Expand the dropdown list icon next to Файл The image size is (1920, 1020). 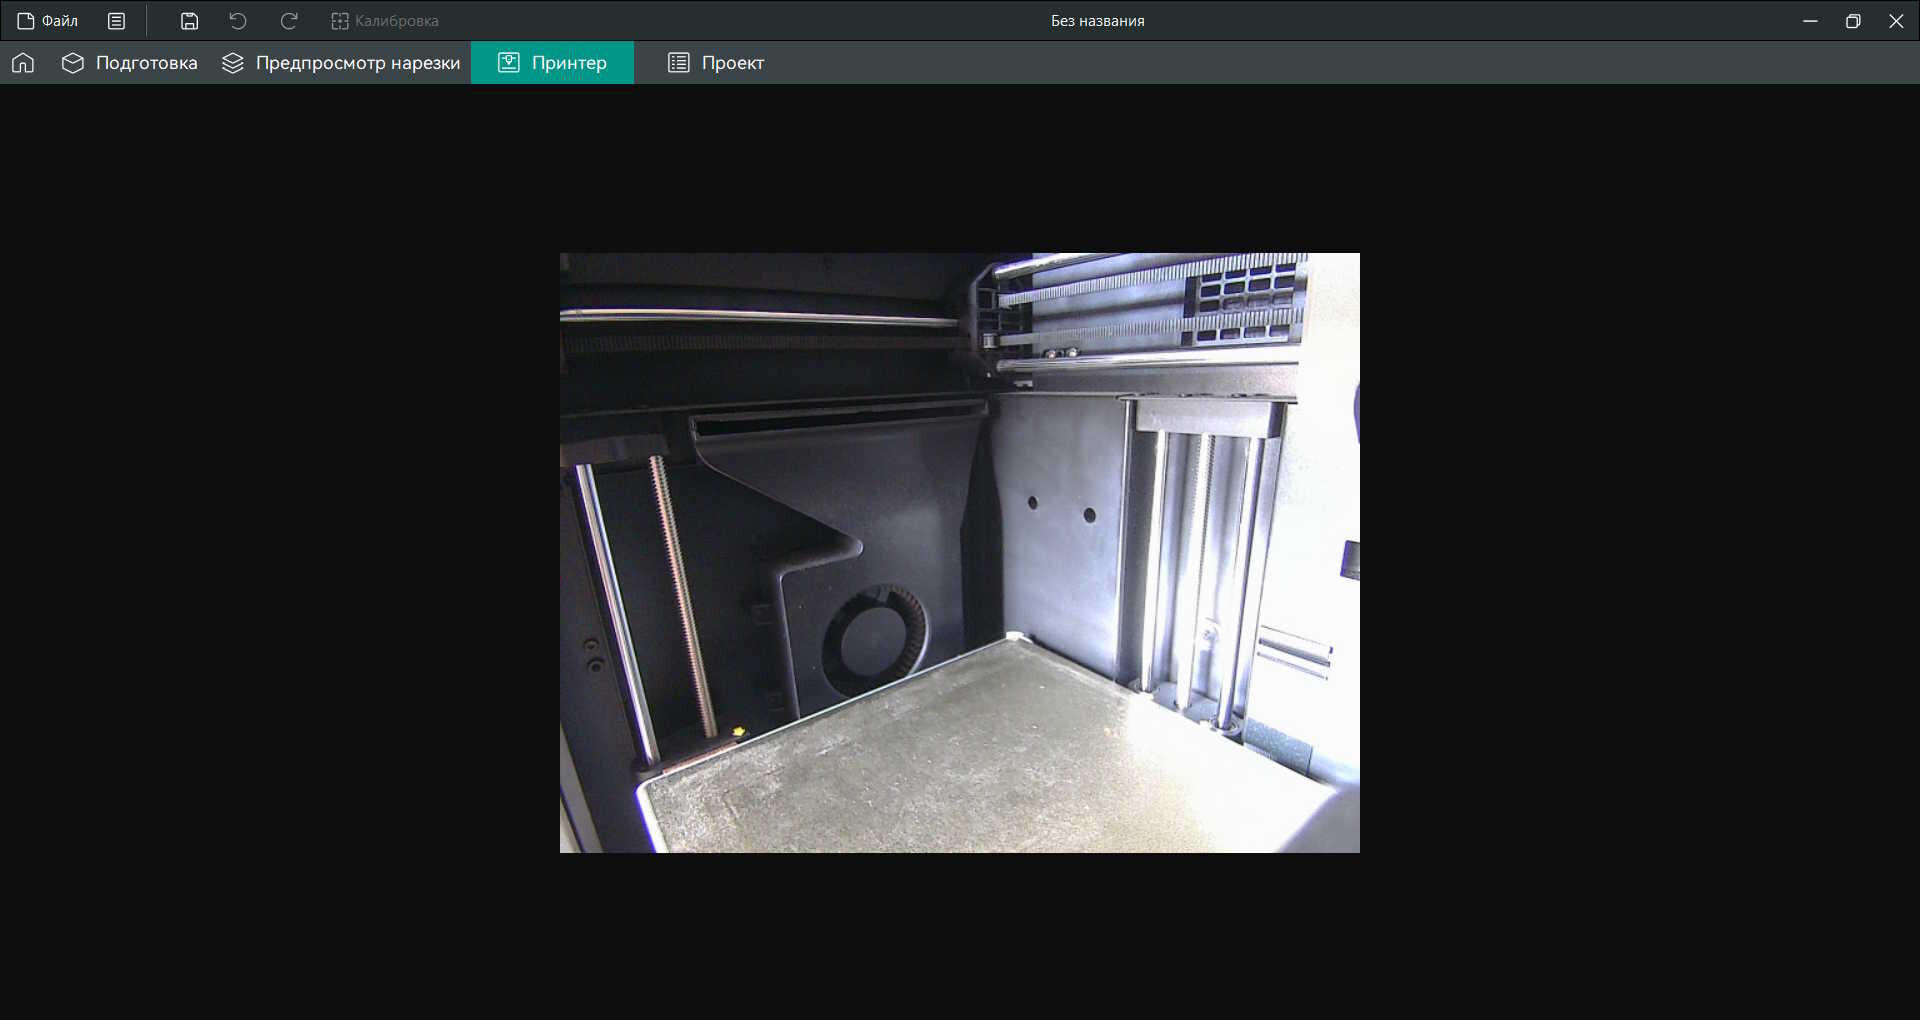click(117, 21)
